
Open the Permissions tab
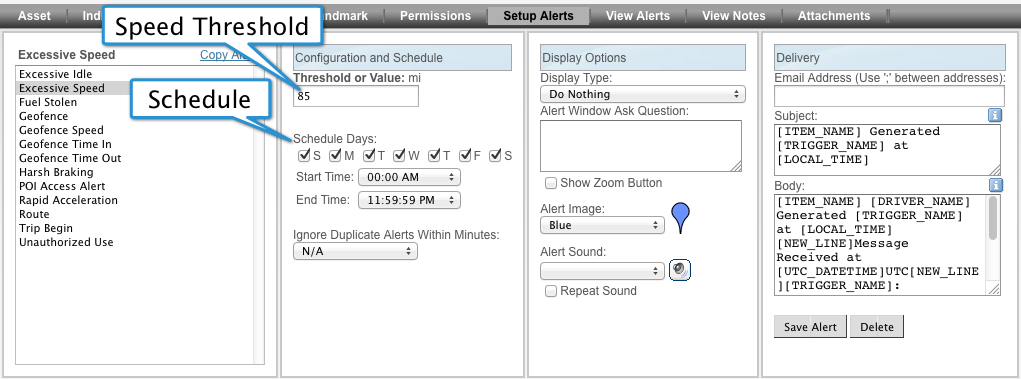pos(435,16)
